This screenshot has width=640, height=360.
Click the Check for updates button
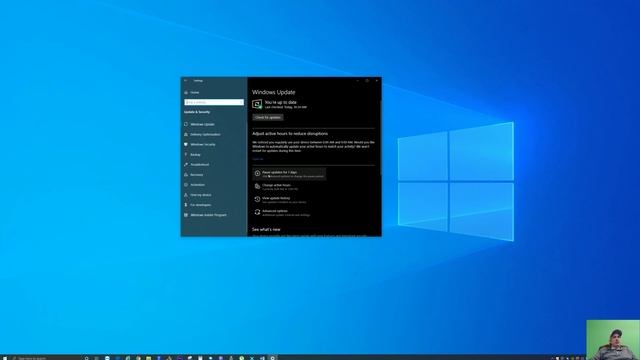click(268, 118)
